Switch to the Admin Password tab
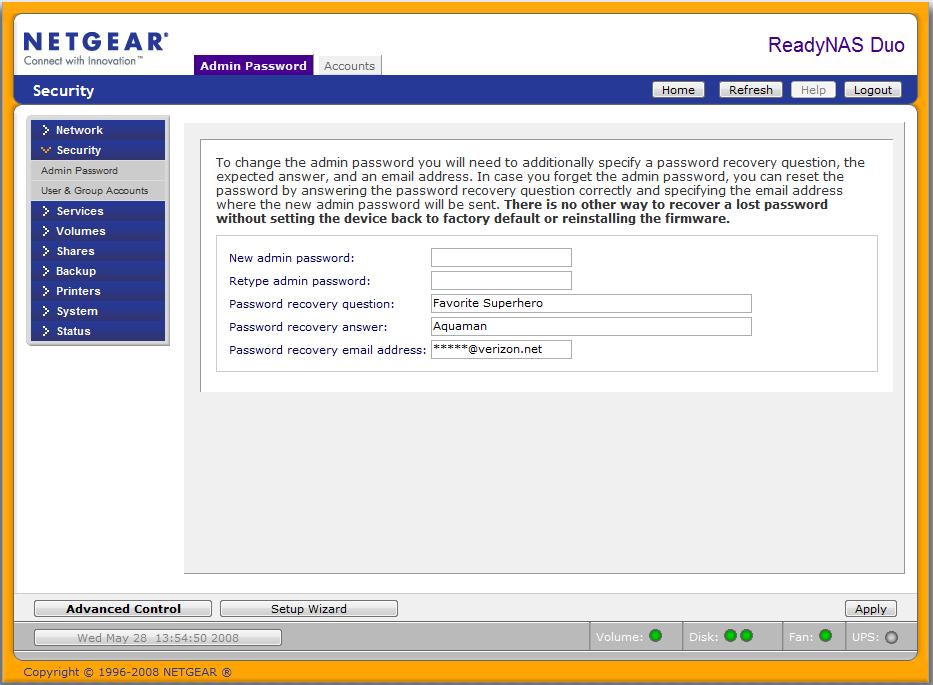 253,65
